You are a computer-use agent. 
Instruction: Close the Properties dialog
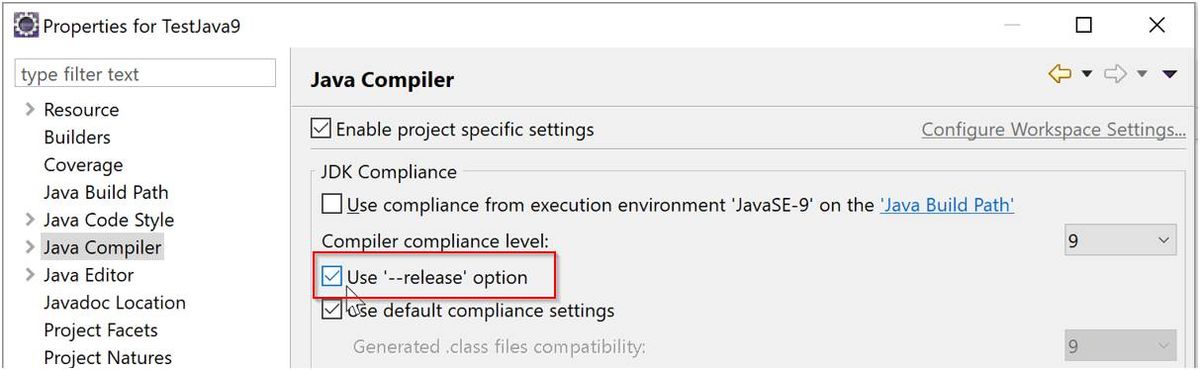tap(1157, 25)
